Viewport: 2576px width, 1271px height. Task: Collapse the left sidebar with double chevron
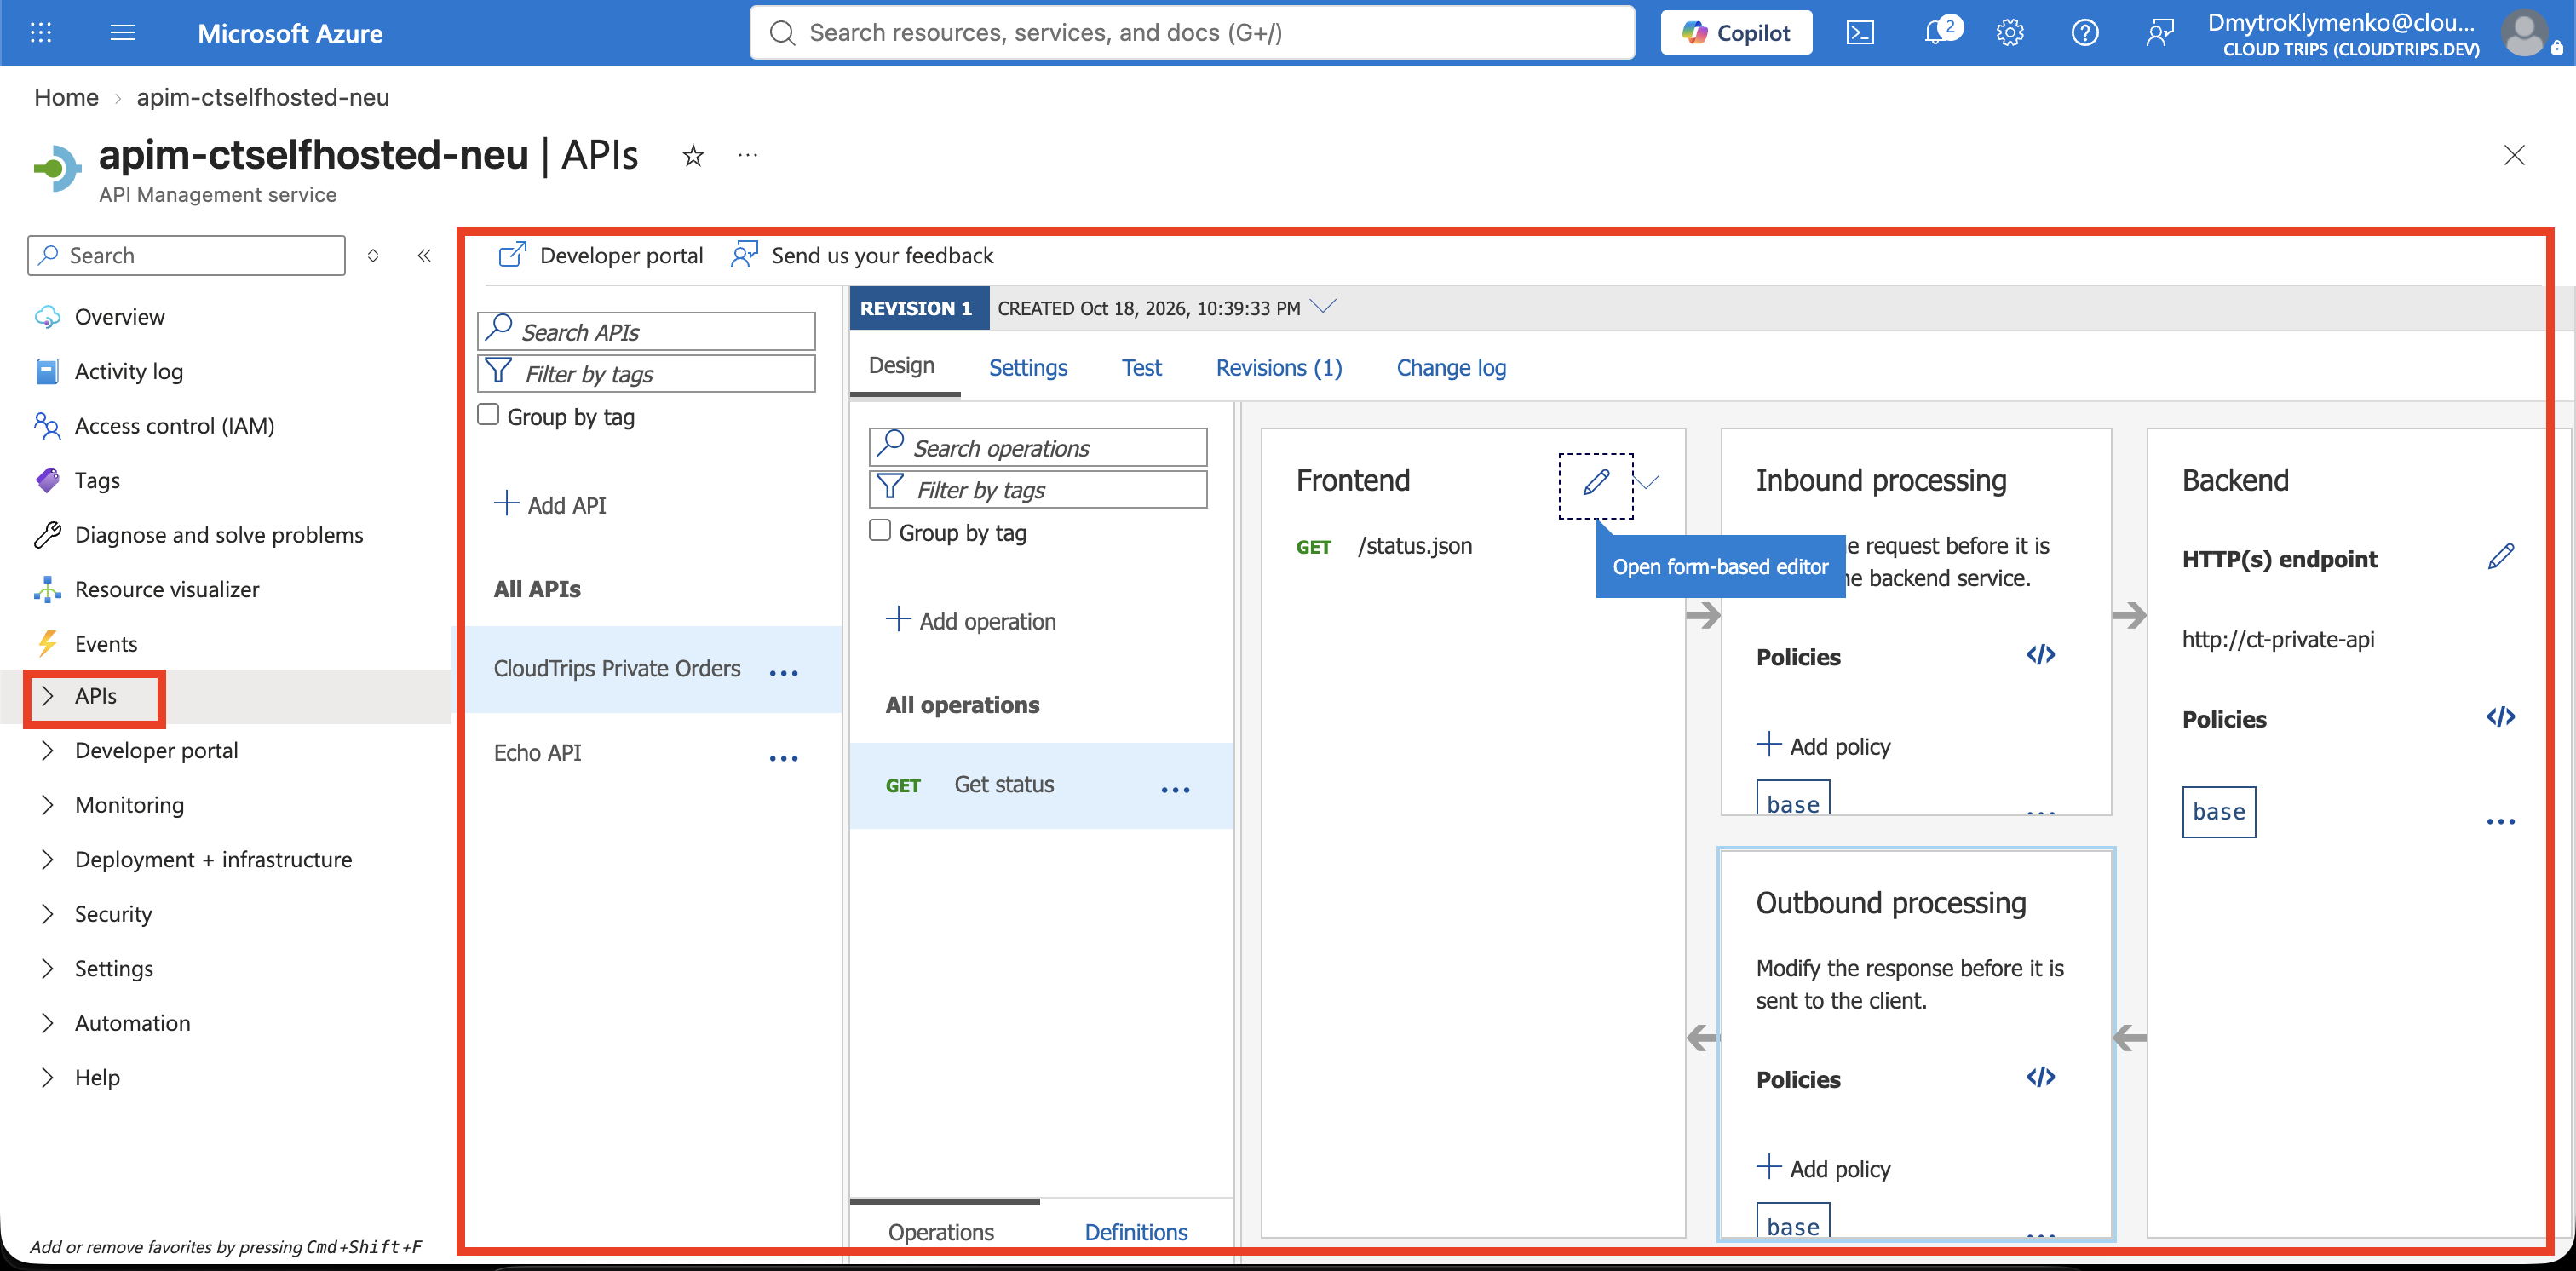point(424,255)
